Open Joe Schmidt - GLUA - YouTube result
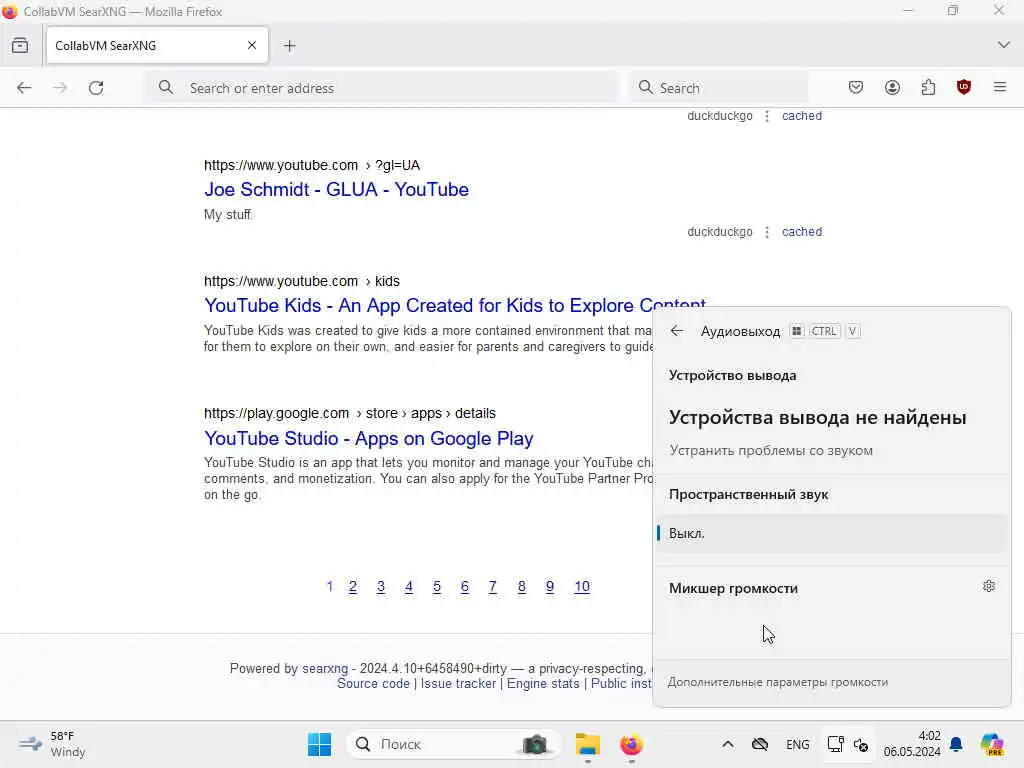Image resolution: width=1024 pixels, height=768 pixels. click(336, 189)
